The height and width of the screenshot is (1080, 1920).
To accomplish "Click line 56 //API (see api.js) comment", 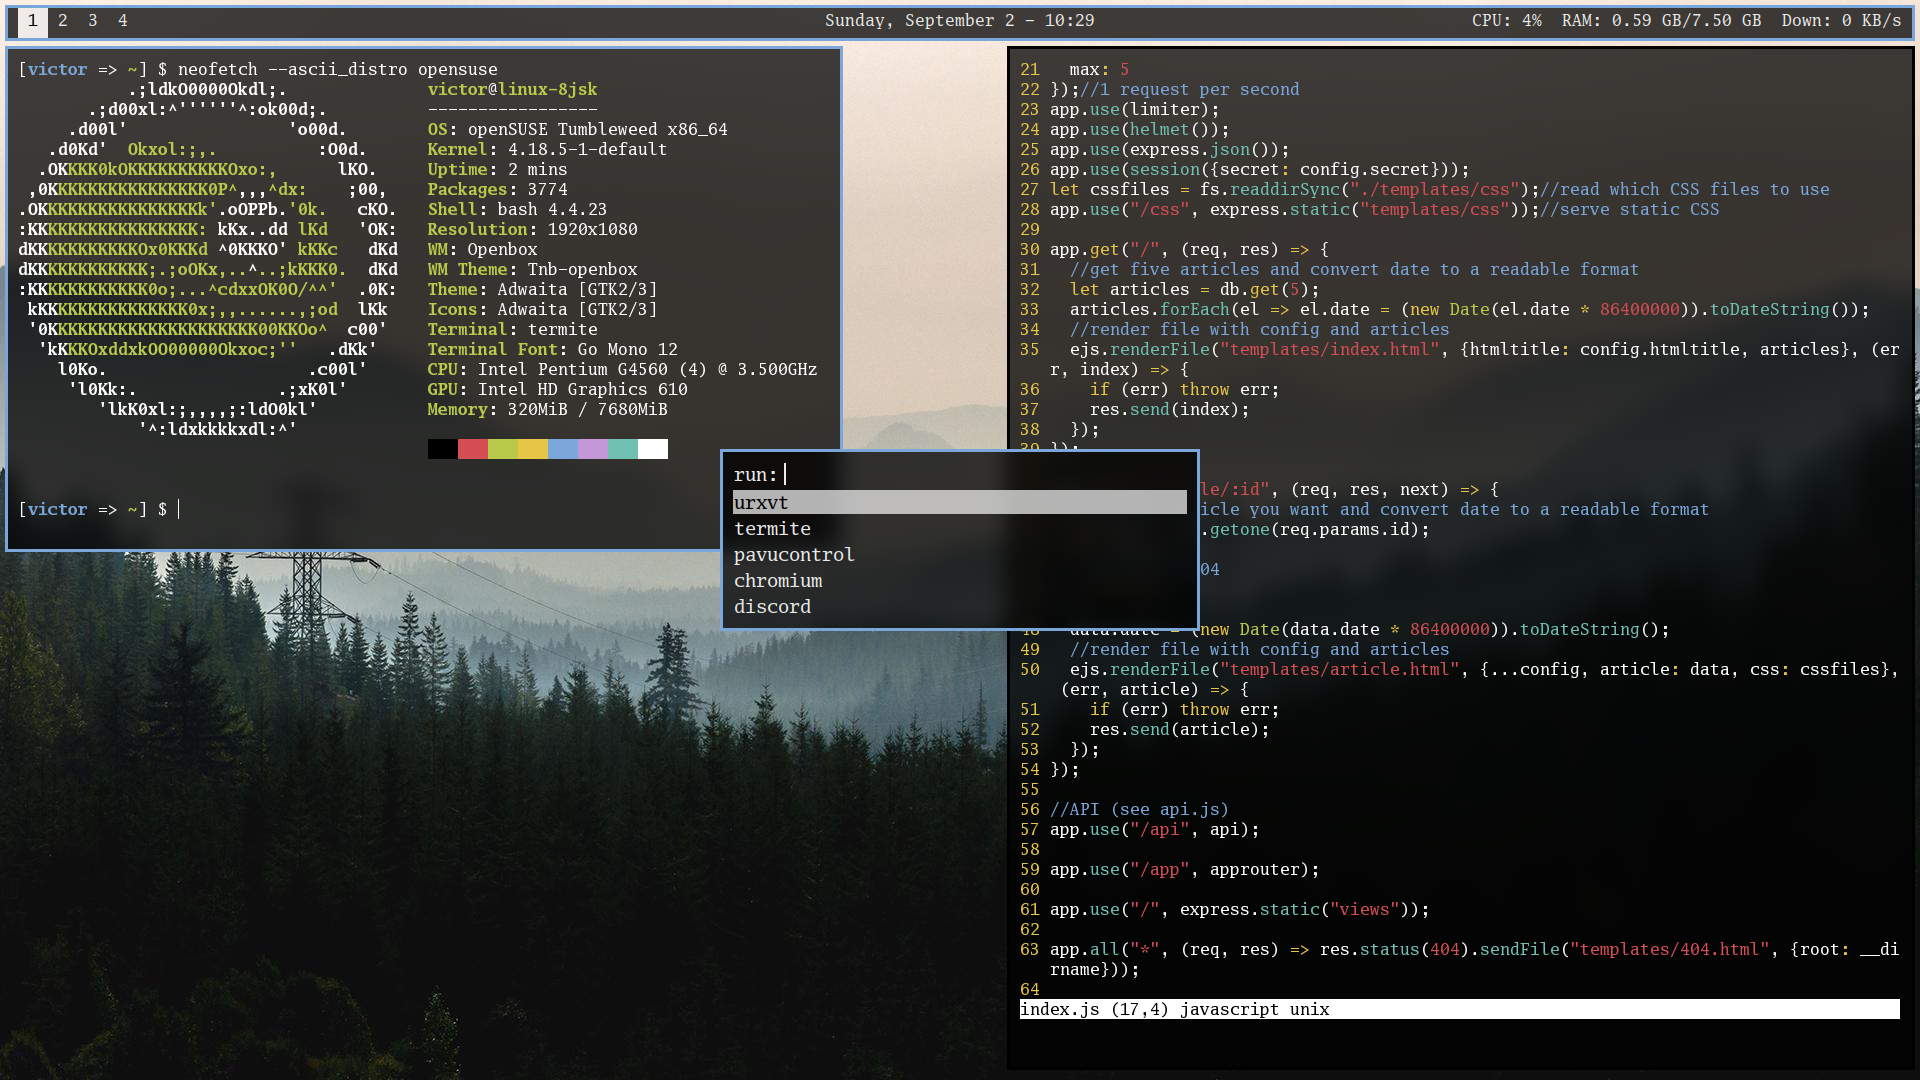I will click(1140, 810).
